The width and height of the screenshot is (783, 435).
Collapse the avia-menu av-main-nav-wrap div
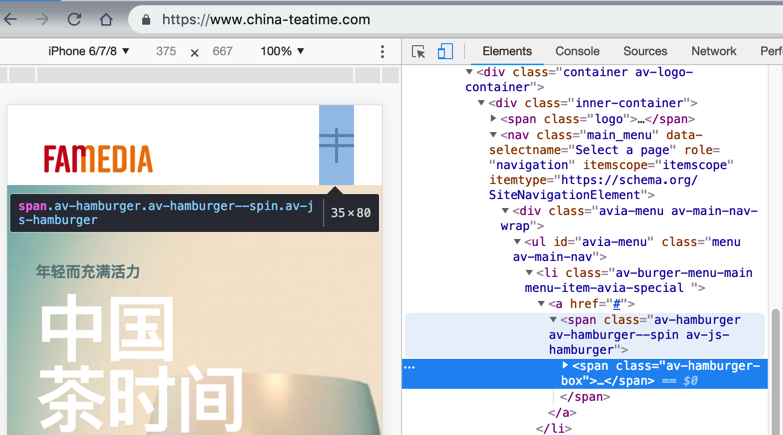pos(505,211)
